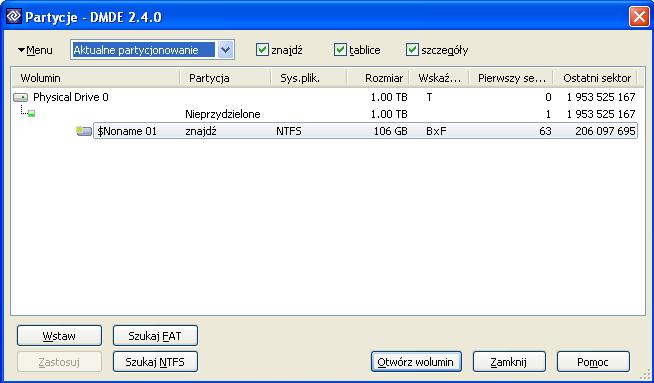Open the partitioning combo box arrow
Screen dimensions: 654x383
[226, 50]
